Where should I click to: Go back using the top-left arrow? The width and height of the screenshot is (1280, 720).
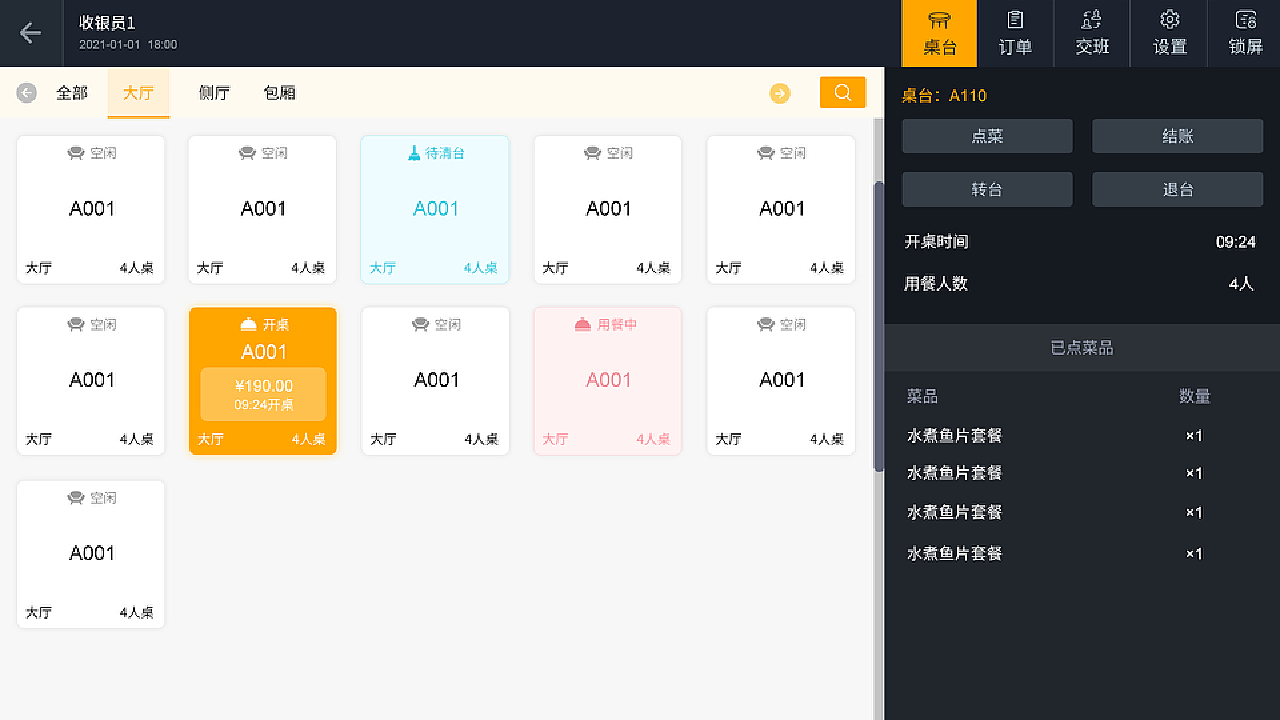31,33
